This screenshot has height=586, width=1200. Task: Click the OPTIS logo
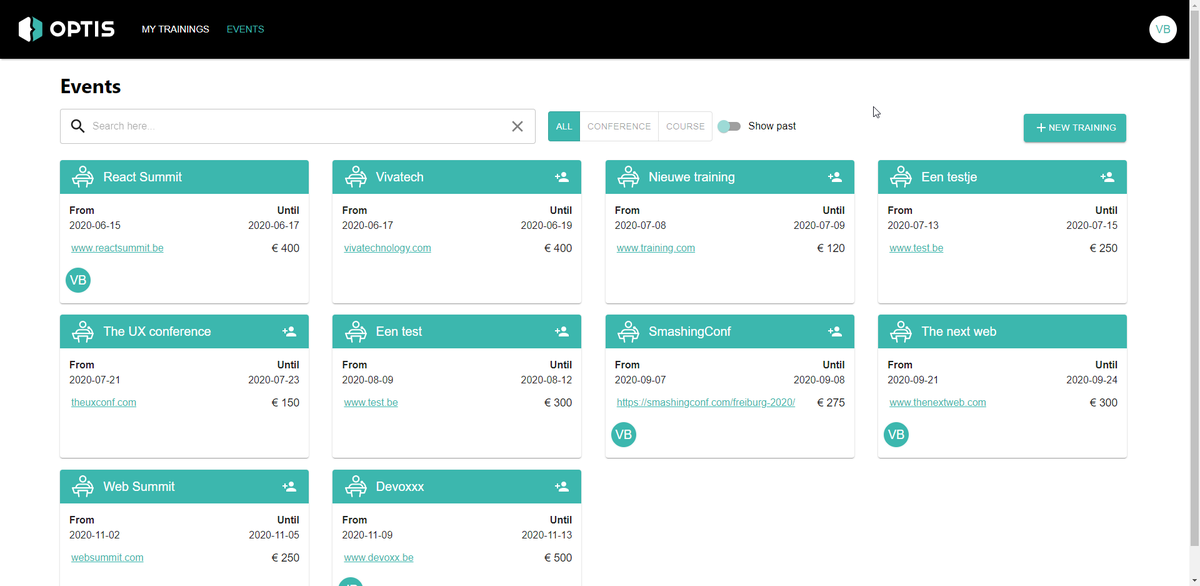[x=66, y=29]
